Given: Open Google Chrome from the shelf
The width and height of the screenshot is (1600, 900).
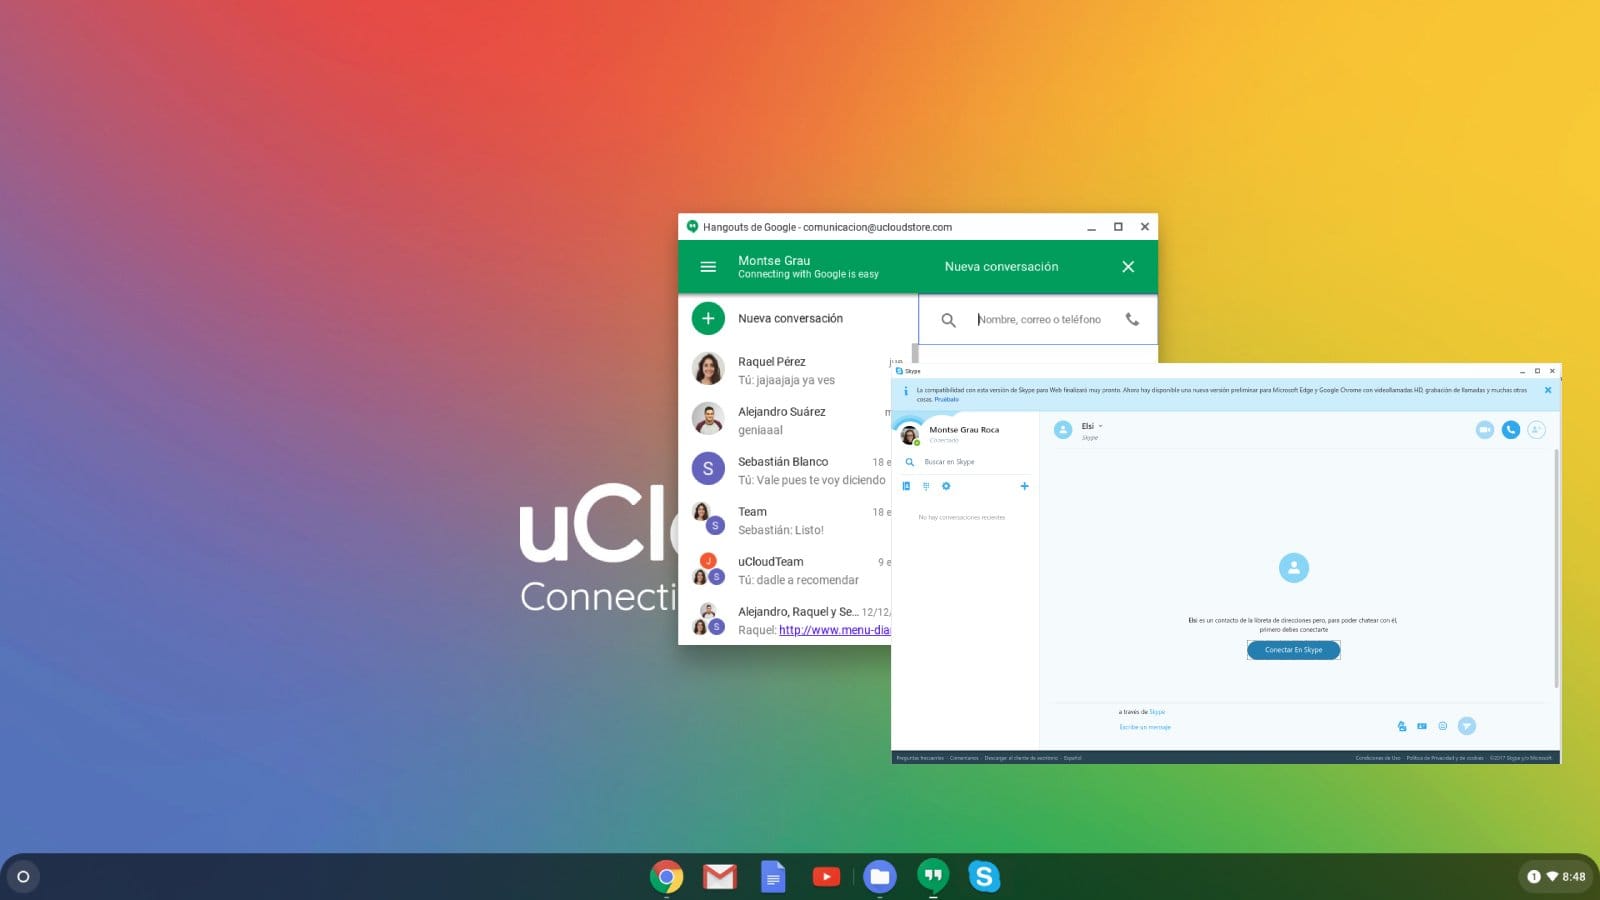Looking at the screenshot, I should point(666,877).
